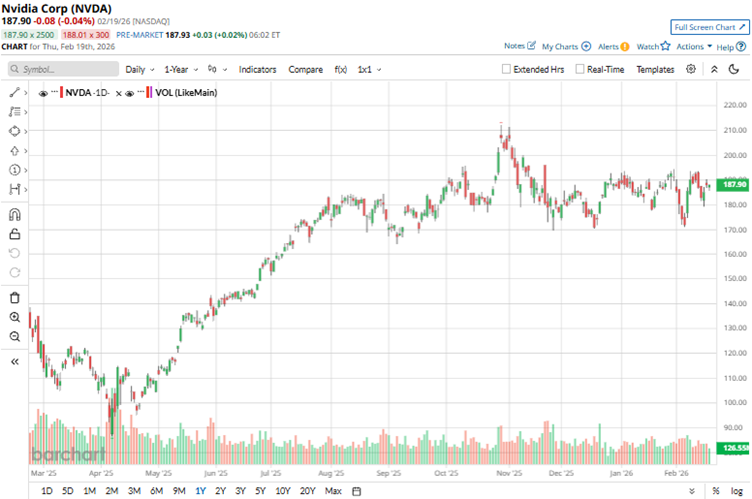Enable the Real-Time checkbox

click(x=580, y=70)
